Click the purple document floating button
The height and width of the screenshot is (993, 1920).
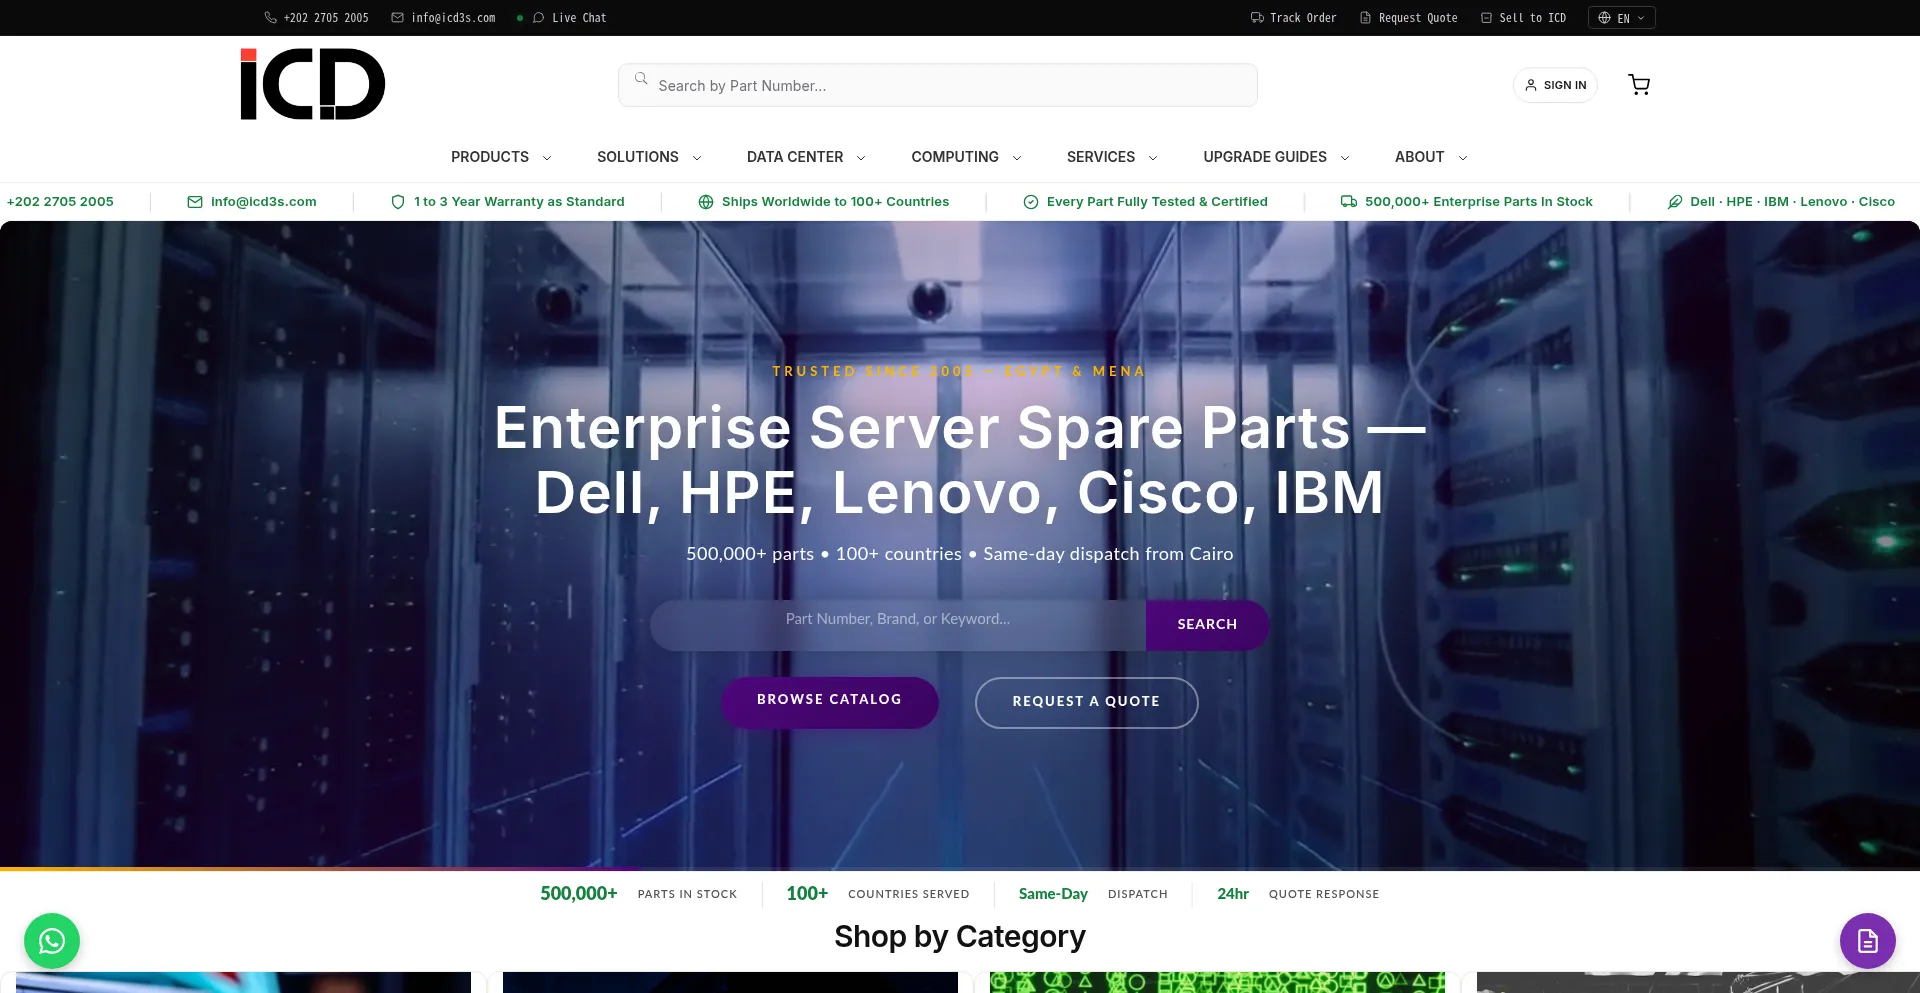pyautogui.click(x=1867, y=941)
